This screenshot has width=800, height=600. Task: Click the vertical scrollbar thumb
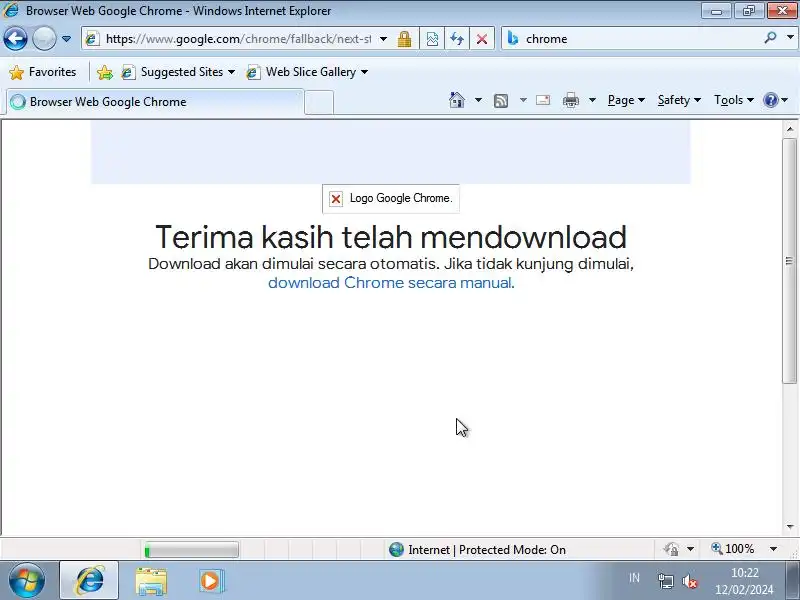coord(790,260)
